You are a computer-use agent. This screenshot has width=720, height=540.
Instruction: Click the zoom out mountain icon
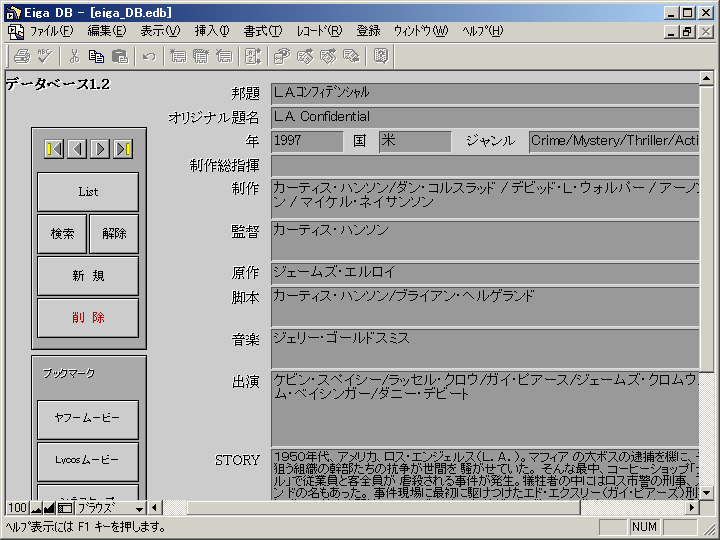pos(36,508)
